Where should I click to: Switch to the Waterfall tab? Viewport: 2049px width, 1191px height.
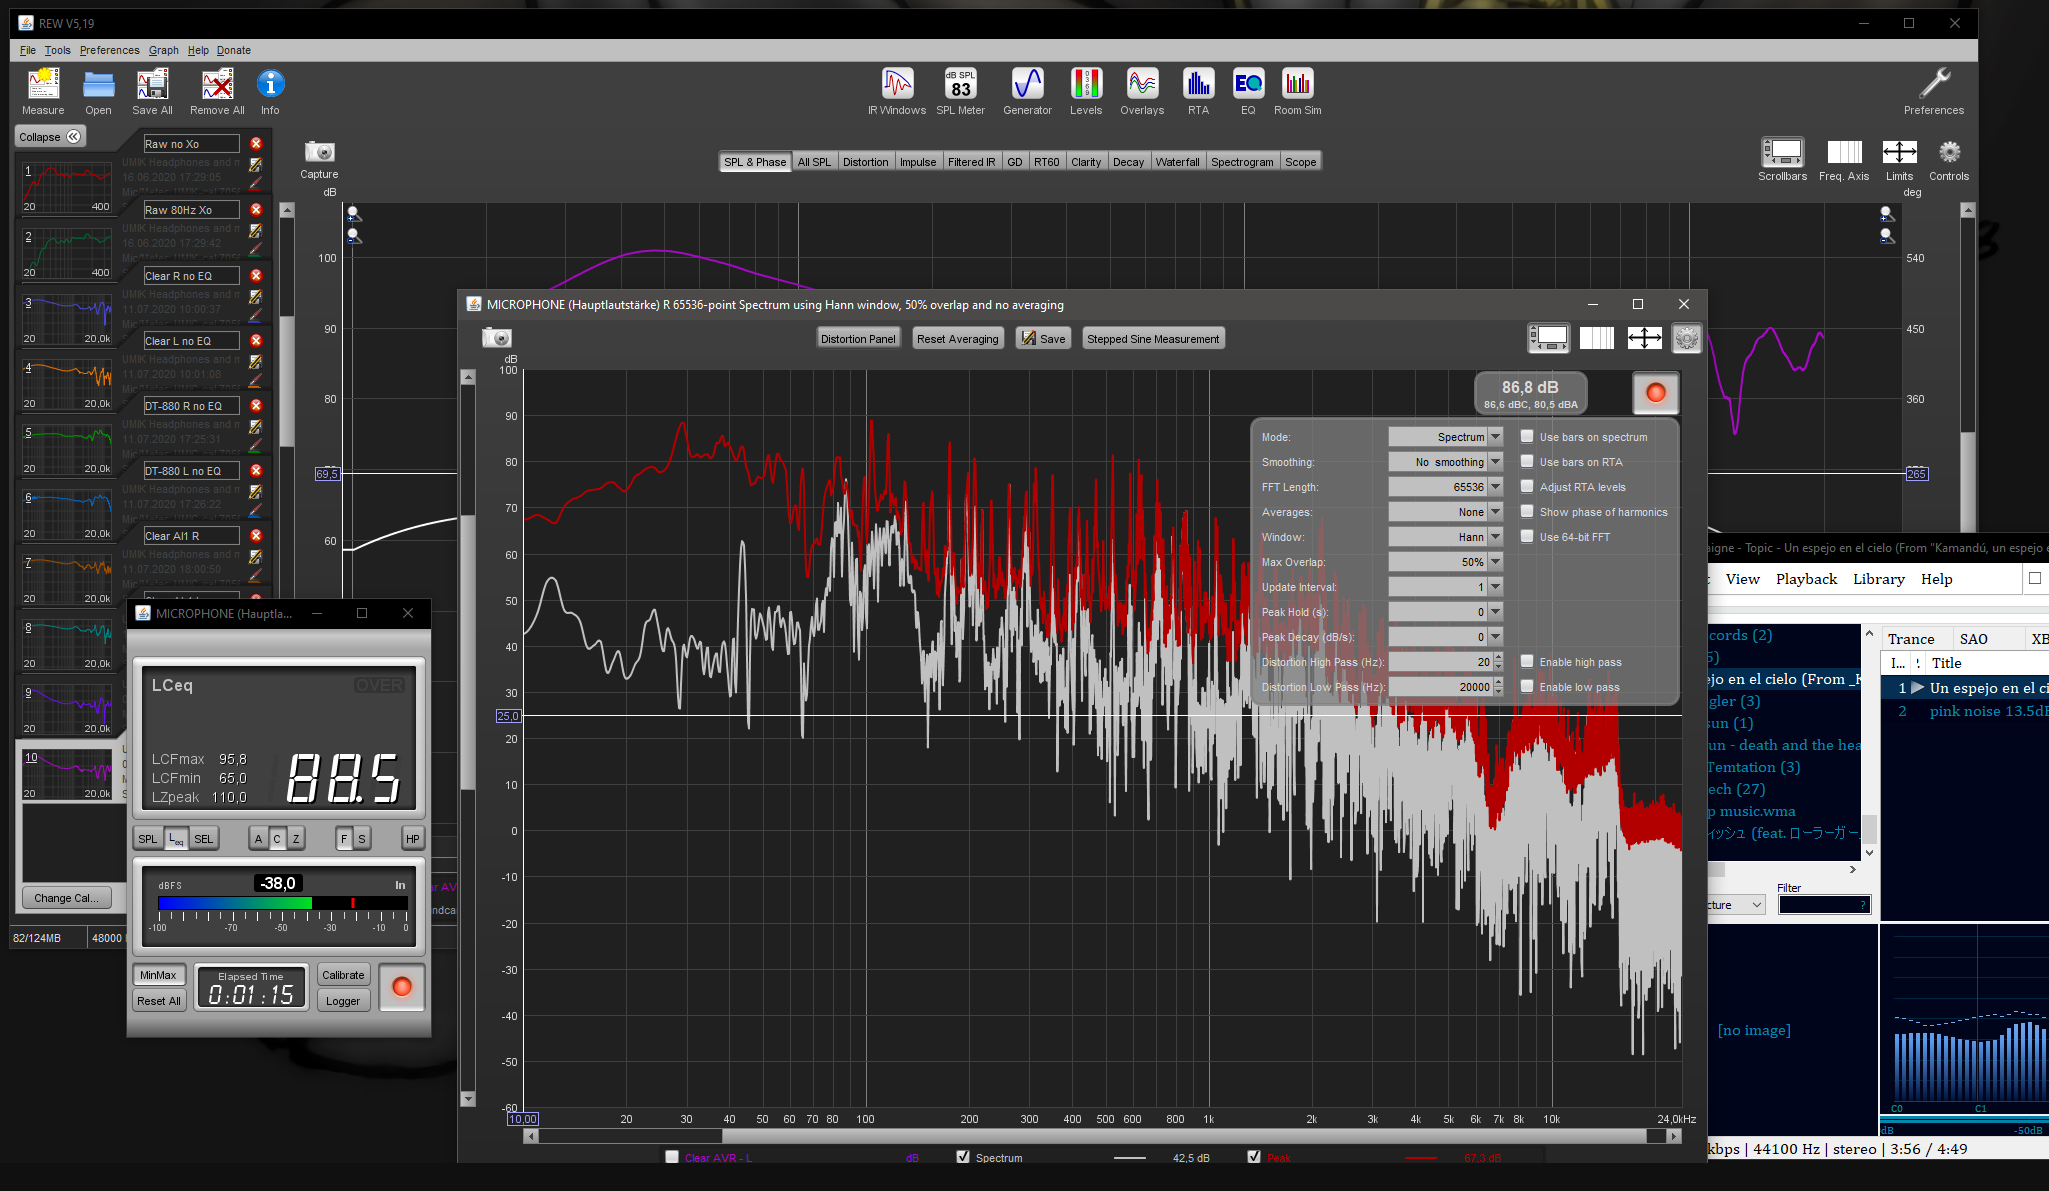[x=1177, y=162]
